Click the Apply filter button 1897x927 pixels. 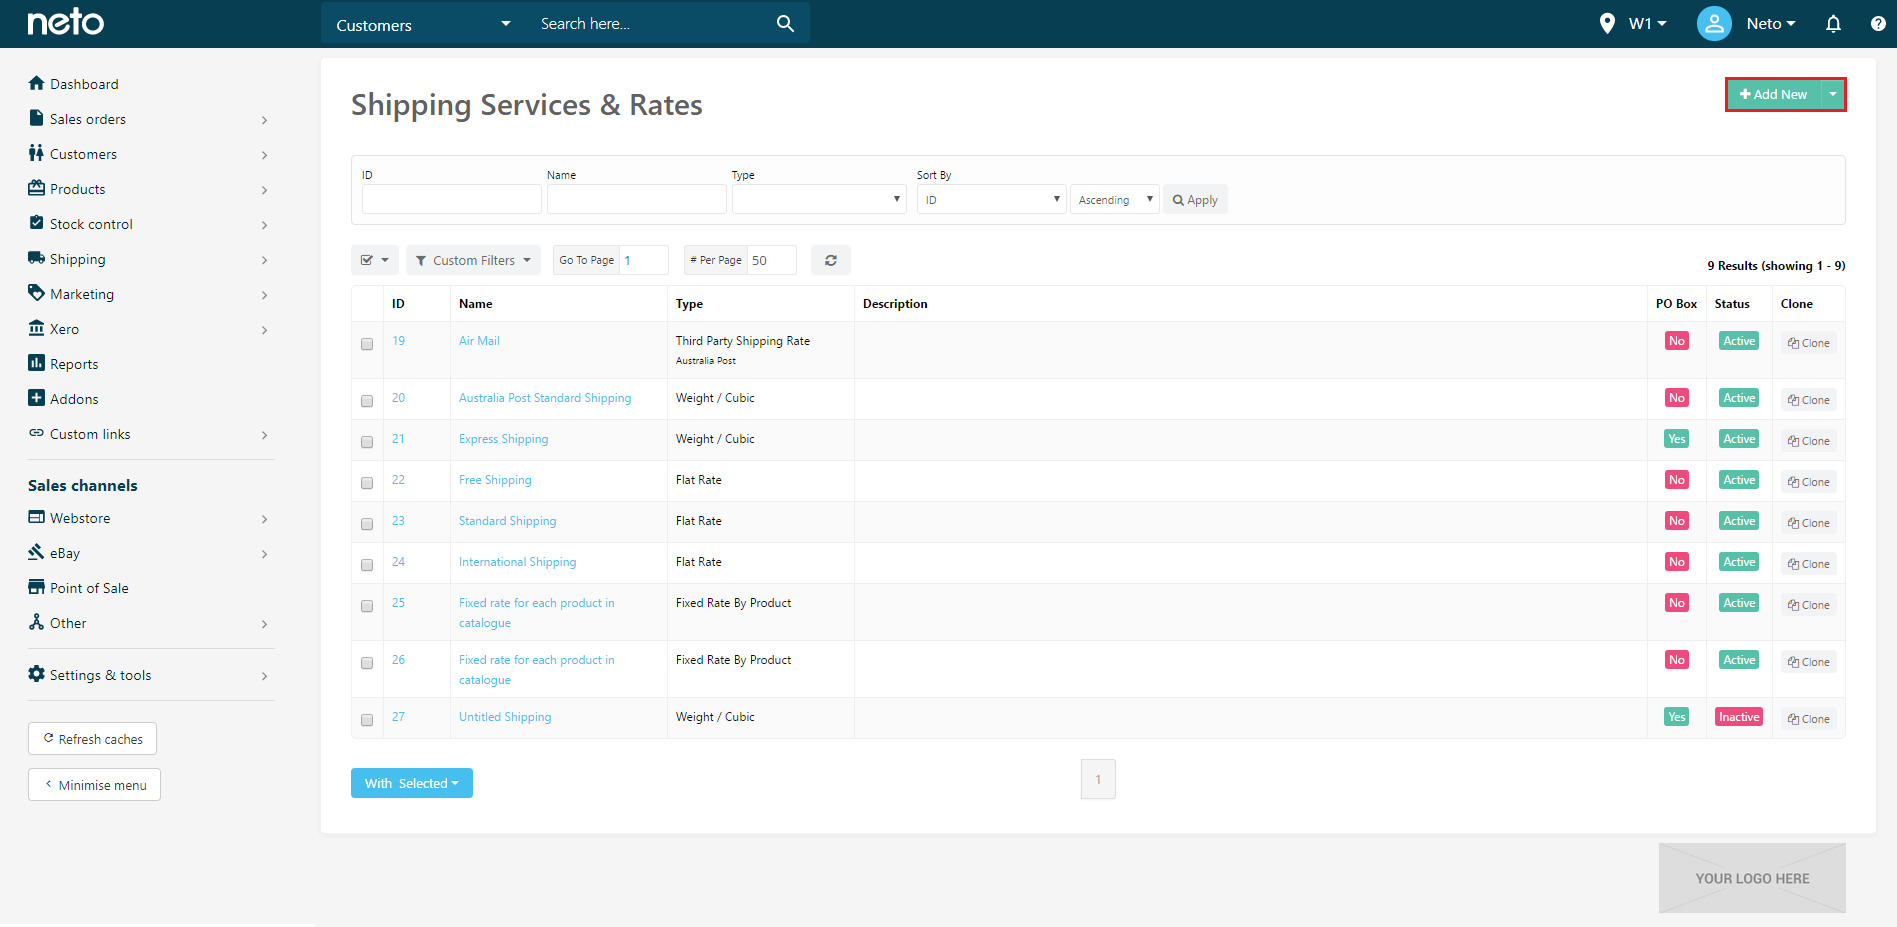point(1195,199)
